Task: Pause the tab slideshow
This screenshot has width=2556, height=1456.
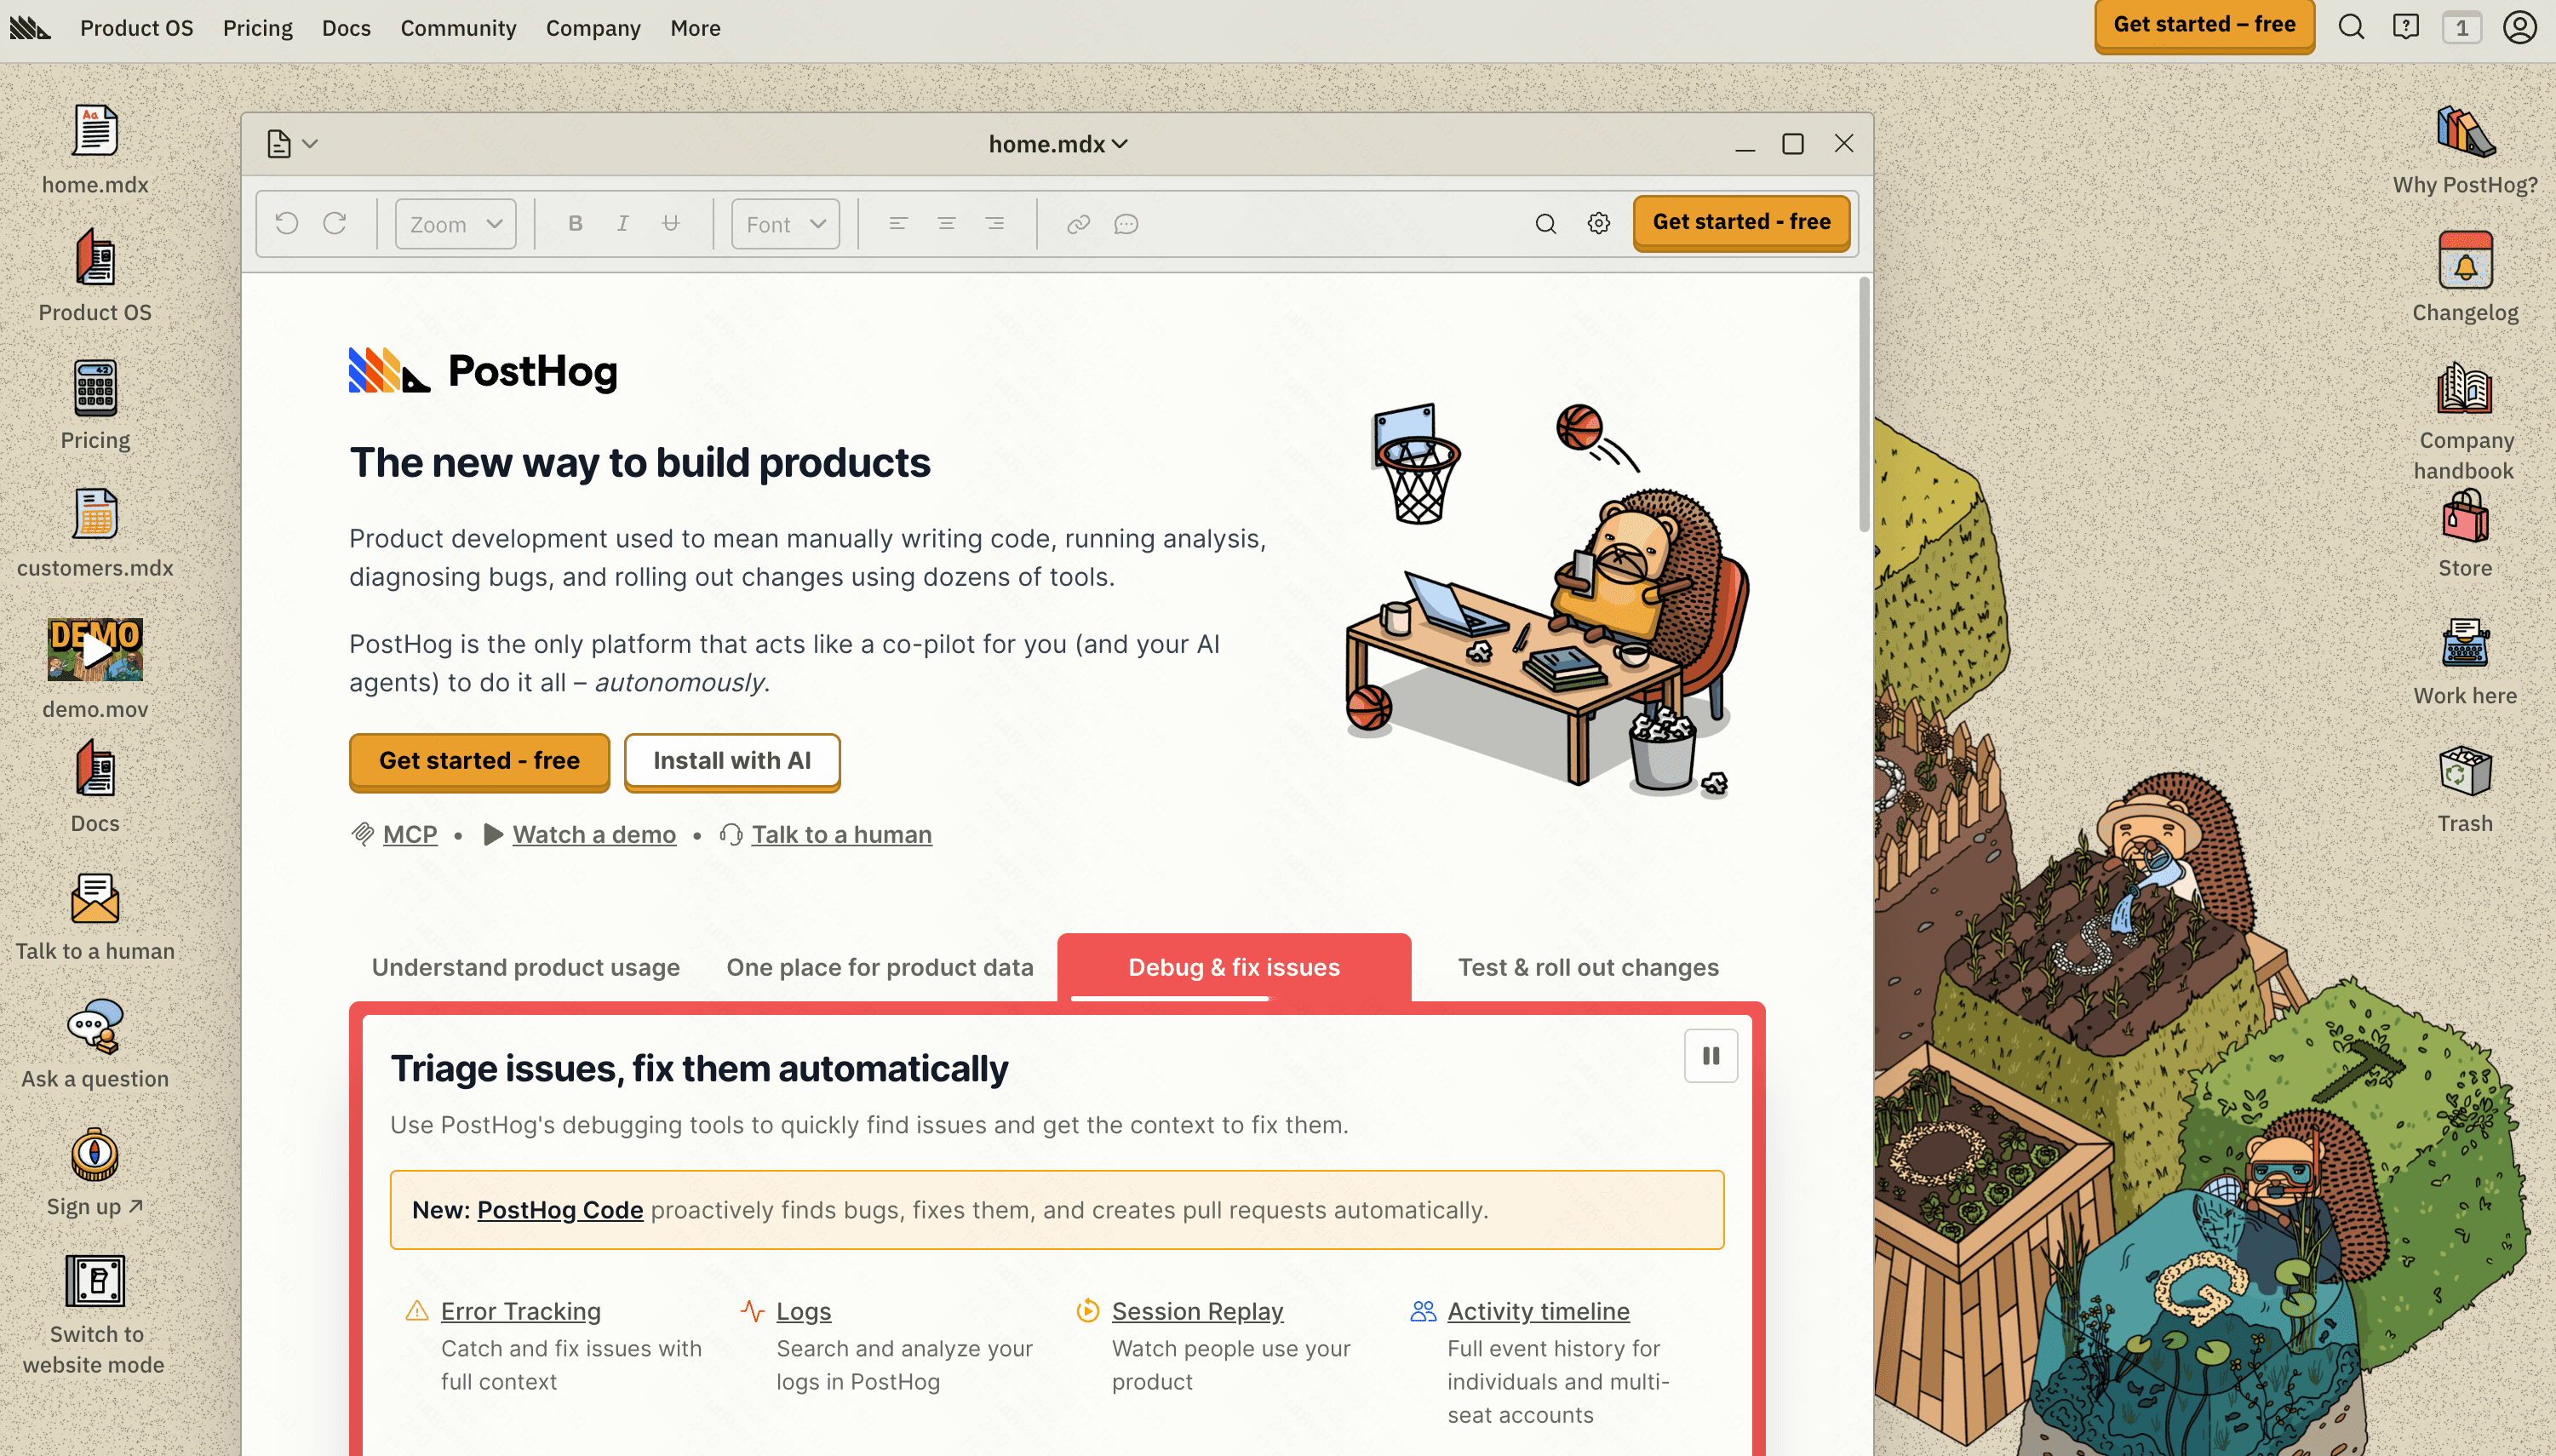Action: [1711, 1056]
